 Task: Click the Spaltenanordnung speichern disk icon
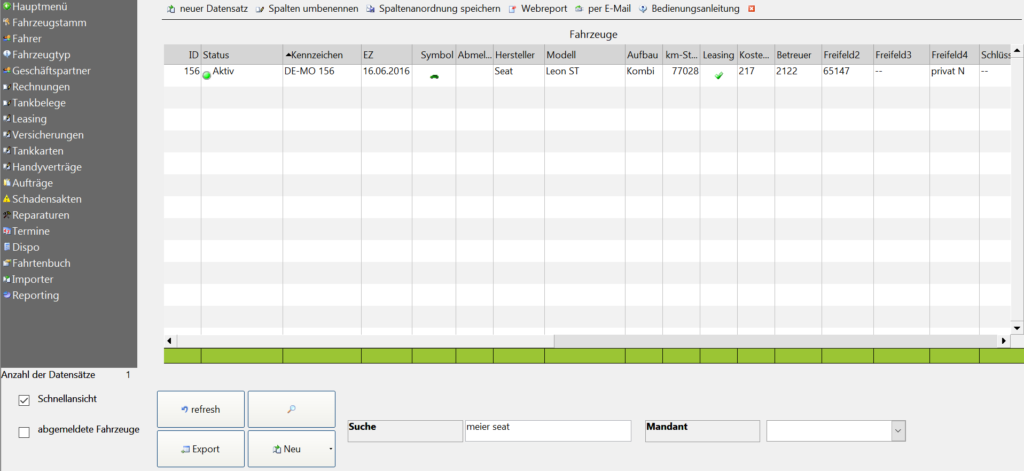(x=370, y=10)
